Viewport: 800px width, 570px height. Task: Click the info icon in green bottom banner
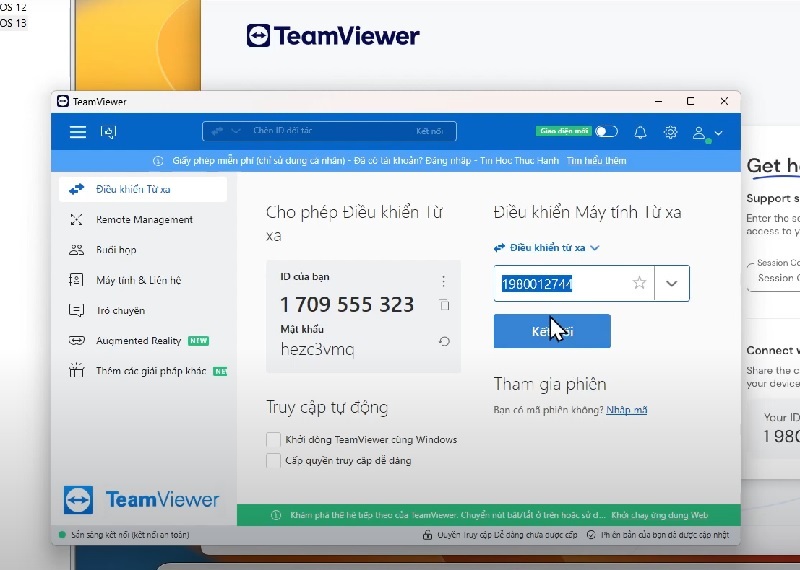point(276,515)
